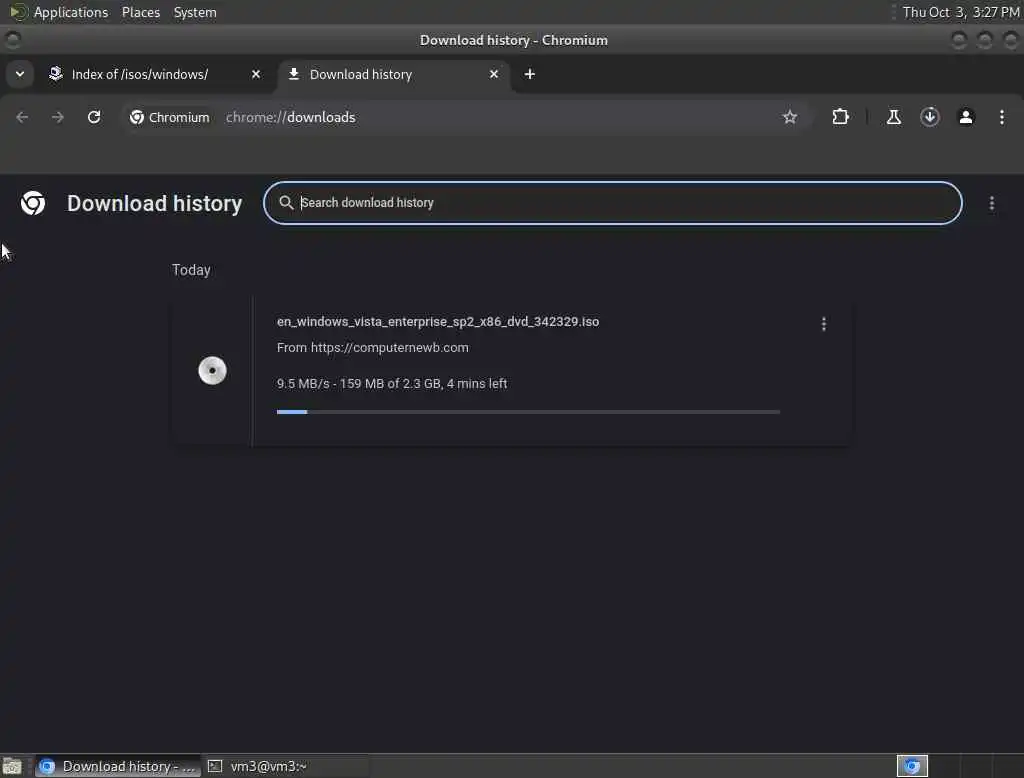Click the MATE logo icon at top left
The width and height of the screenshot is (1024, 778).
[x=18, y=12]
